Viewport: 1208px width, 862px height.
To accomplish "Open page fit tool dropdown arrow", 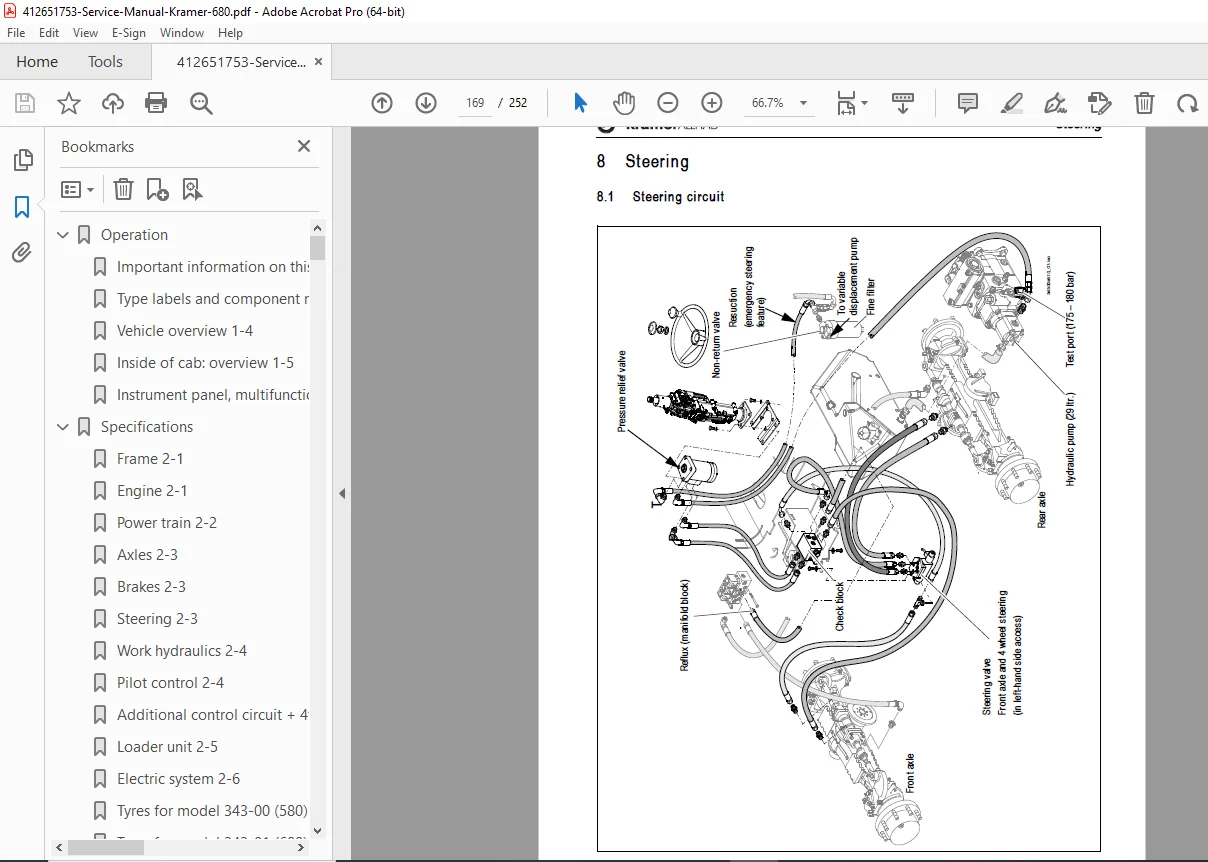I will (865, 103).
